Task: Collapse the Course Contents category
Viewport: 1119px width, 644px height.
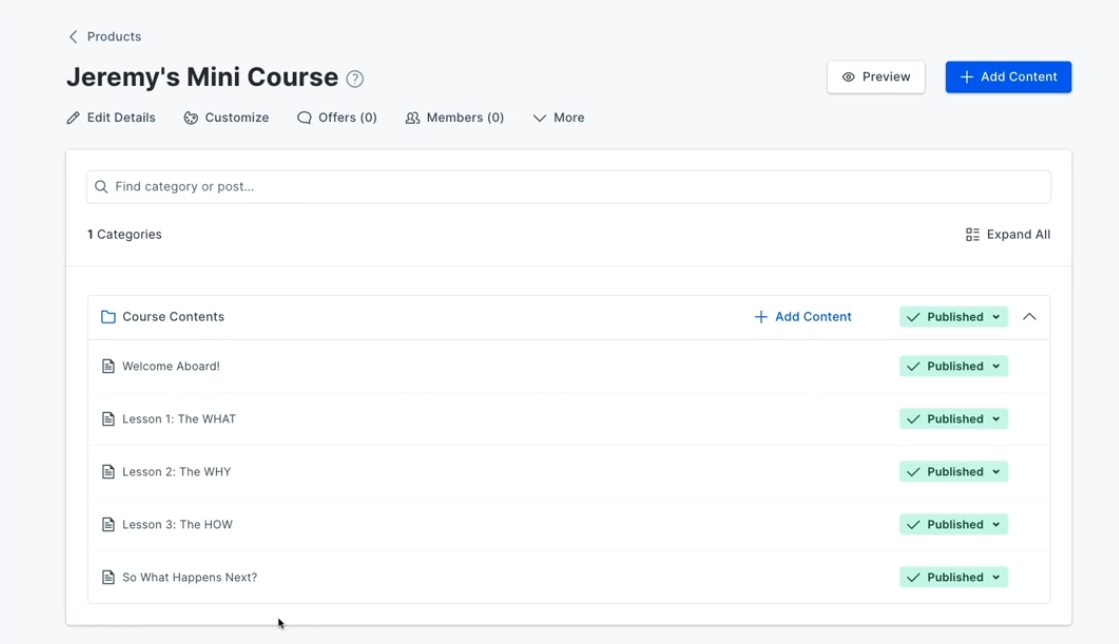Action: click(x=1031, y=316)
